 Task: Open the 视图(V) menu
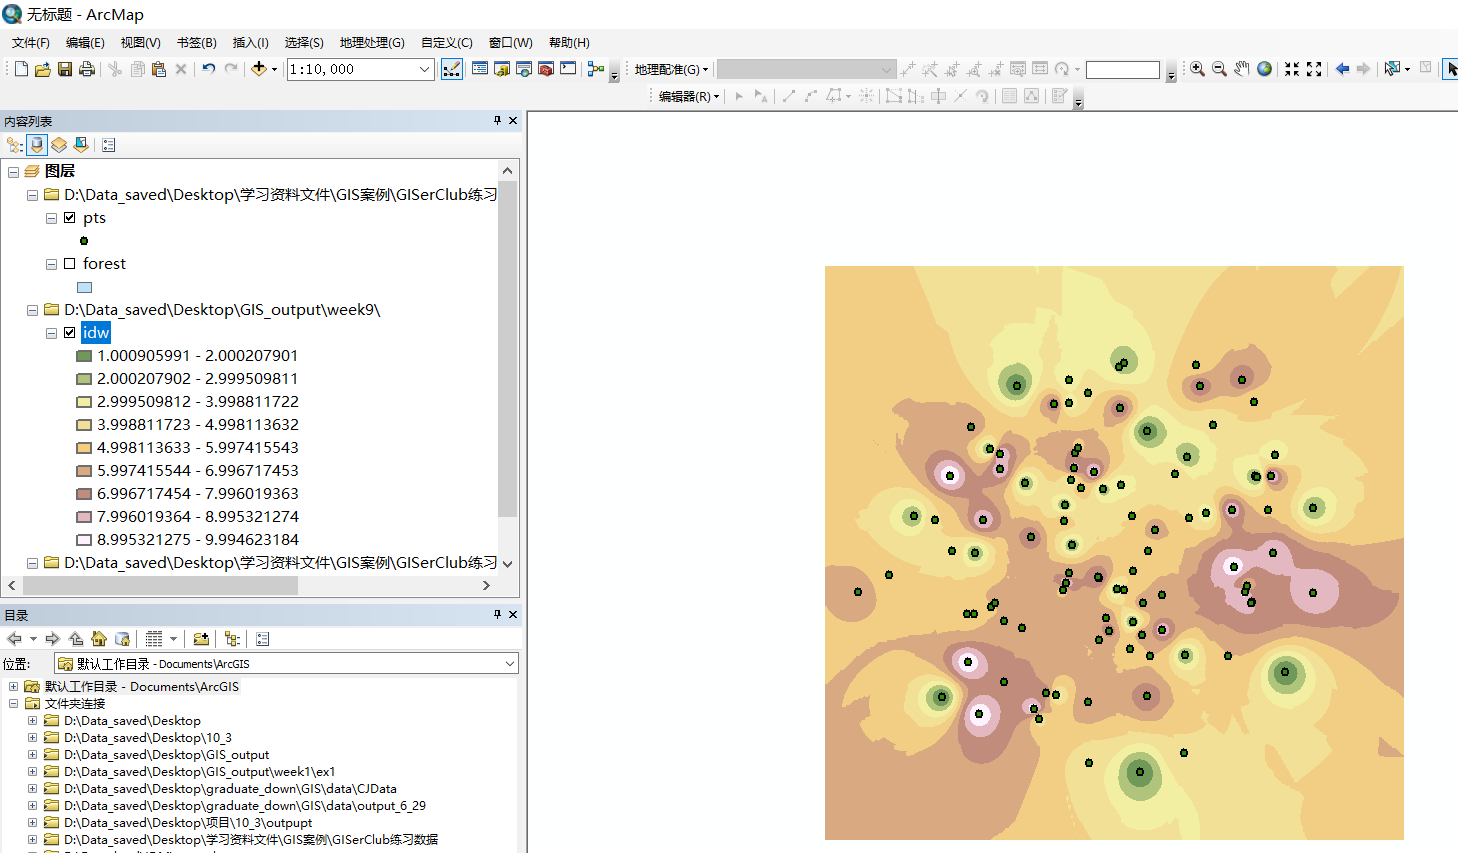(x=140, y=42)
